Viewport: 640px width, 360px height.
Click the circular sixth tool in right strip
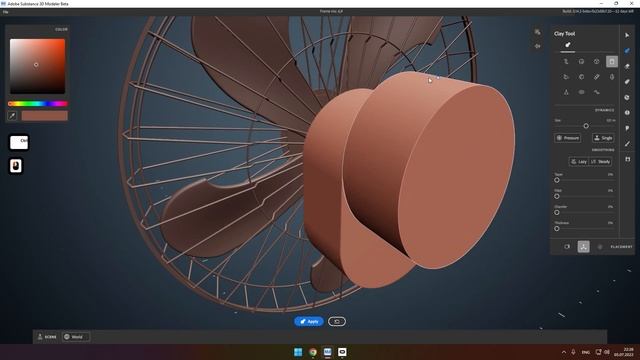click(x=627, y=113)
